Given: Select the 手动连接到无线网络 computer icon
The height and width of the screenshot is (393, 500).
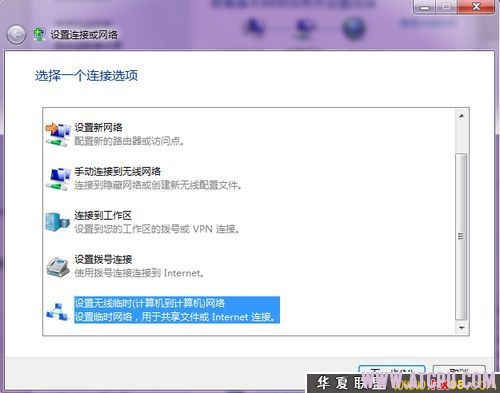Looking at the screenshot, I should (58, 179).
